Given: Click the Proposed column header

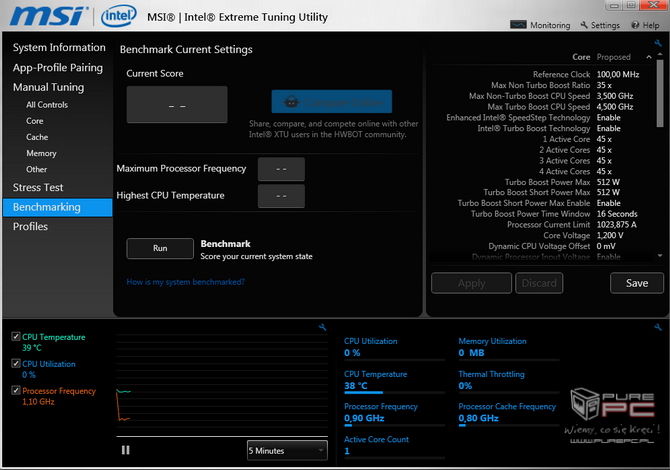Looking at the screenshot, I should [x=614, y=57].
